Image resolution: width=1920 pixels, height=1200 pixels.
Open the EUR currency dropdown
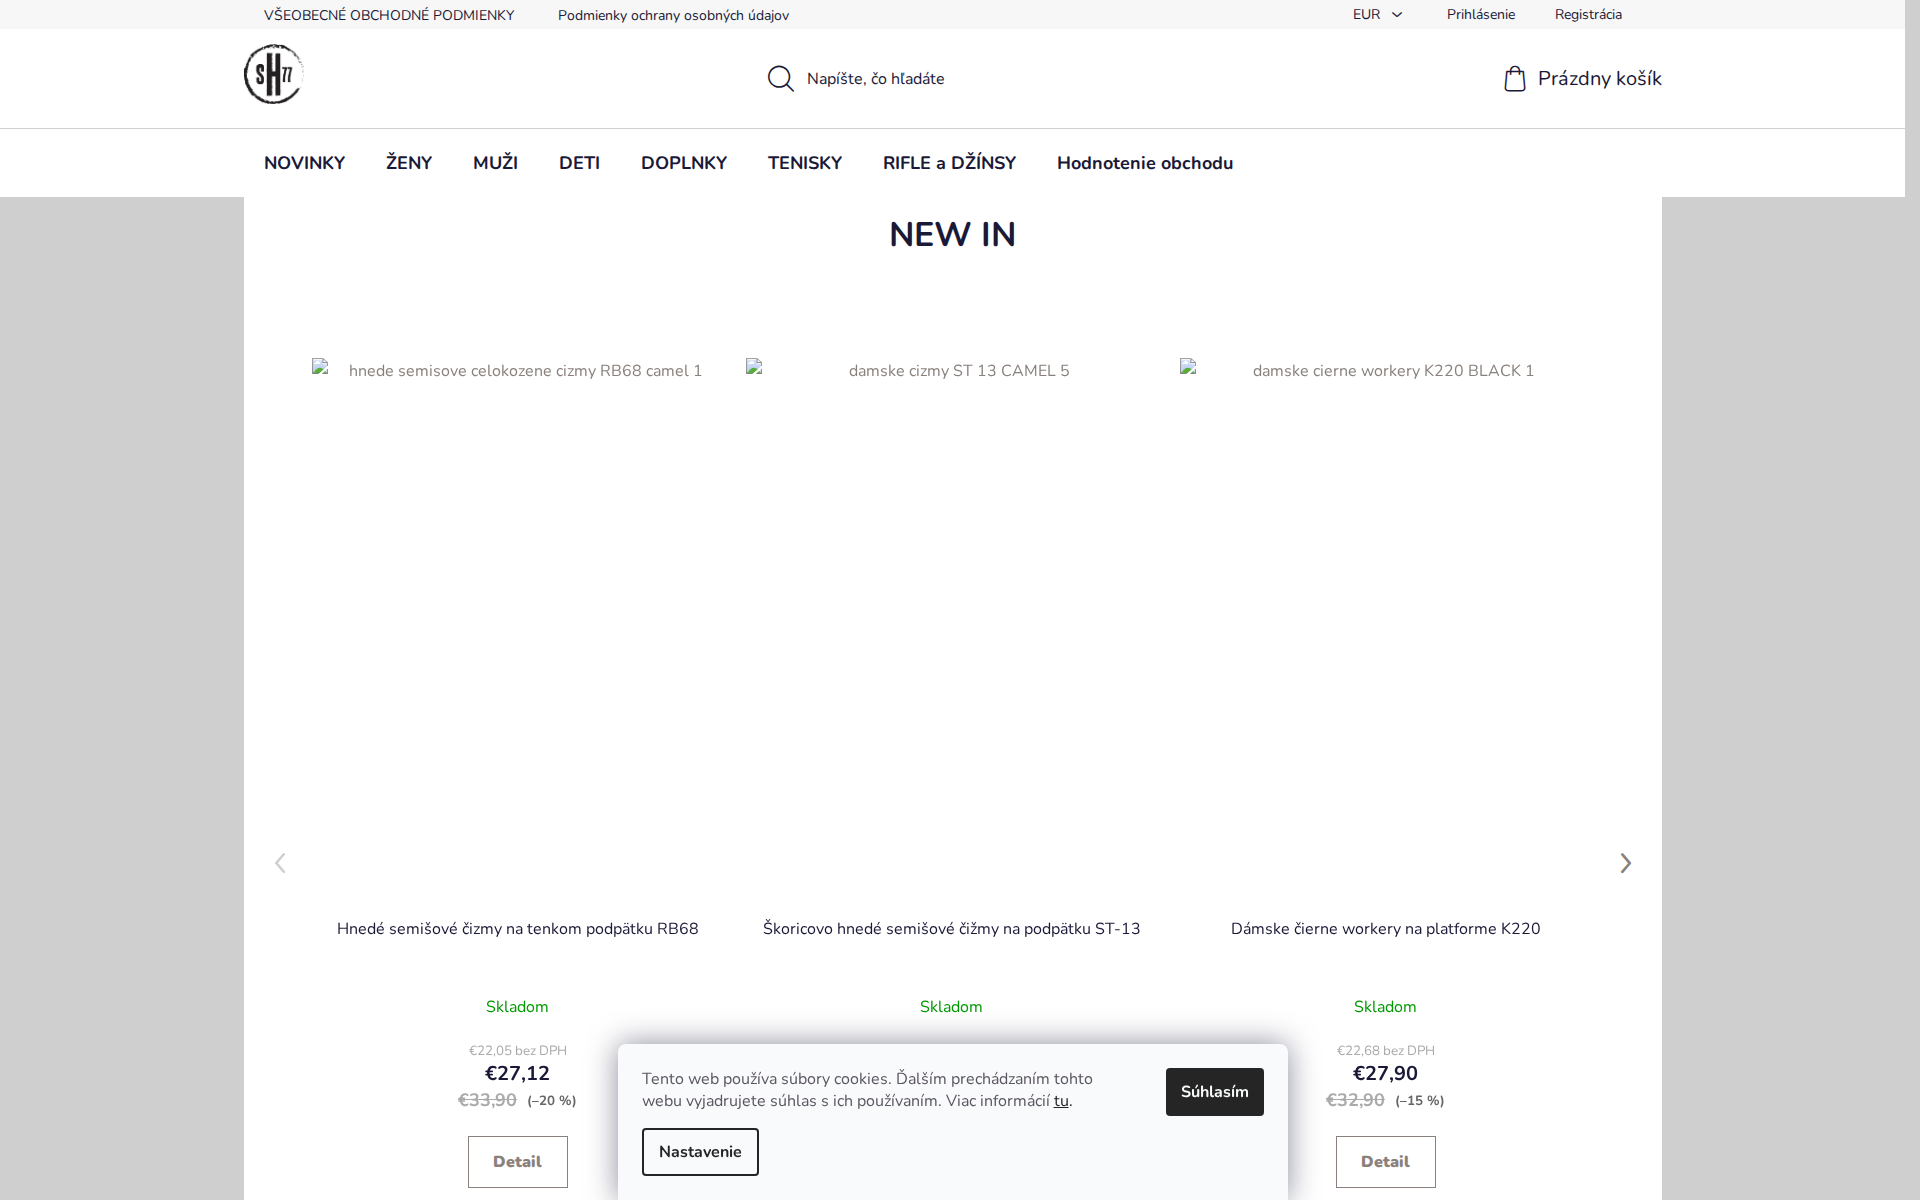(x=1377, y=15)
